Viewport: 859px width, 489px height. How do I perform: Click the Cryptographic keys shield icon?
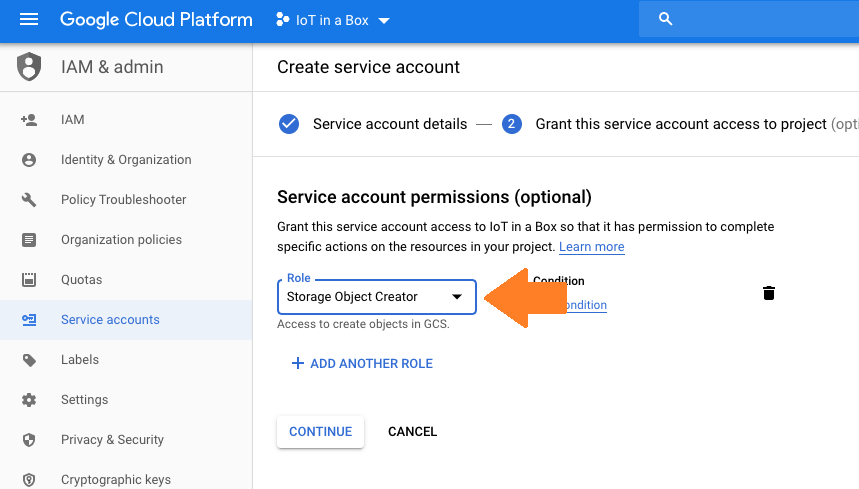[x=29, y=480]
